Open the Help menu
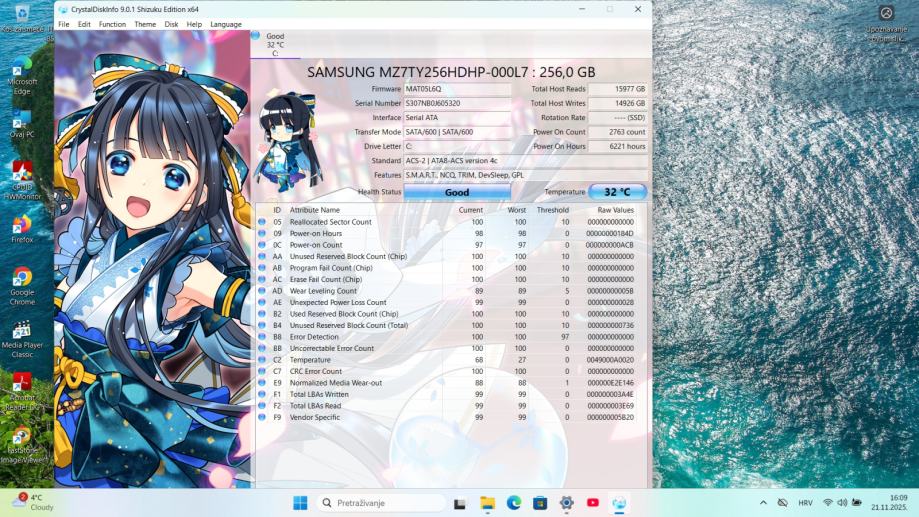This screenshot has width=919, height=517. point(194,25)
